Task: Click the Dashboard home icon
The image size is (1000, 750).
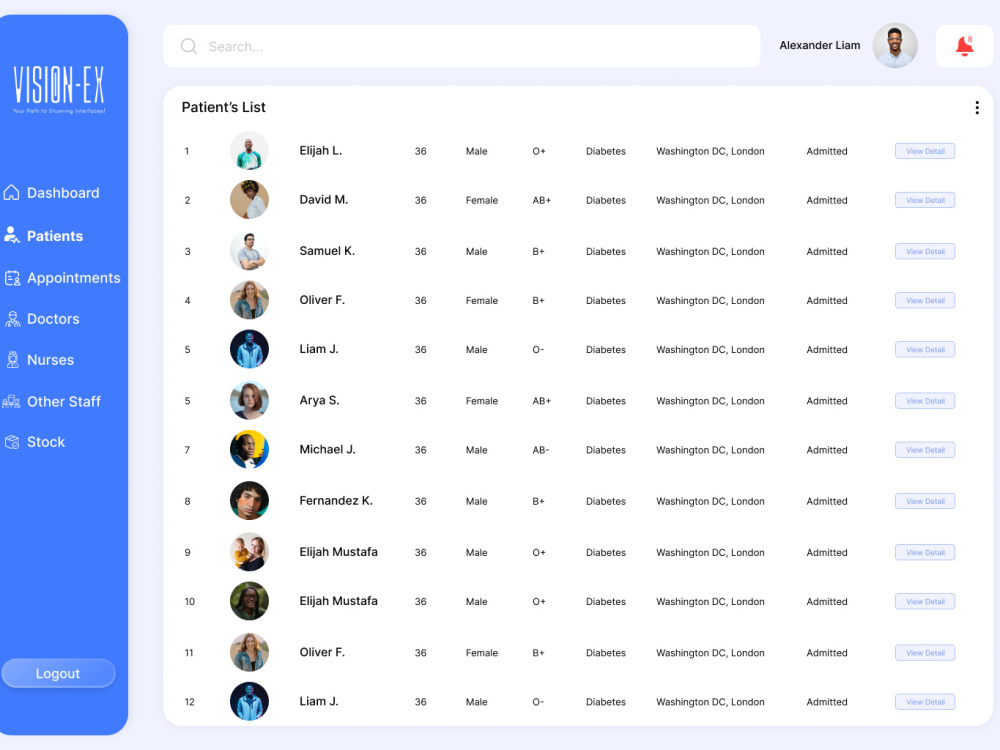Action: (11, 193)
